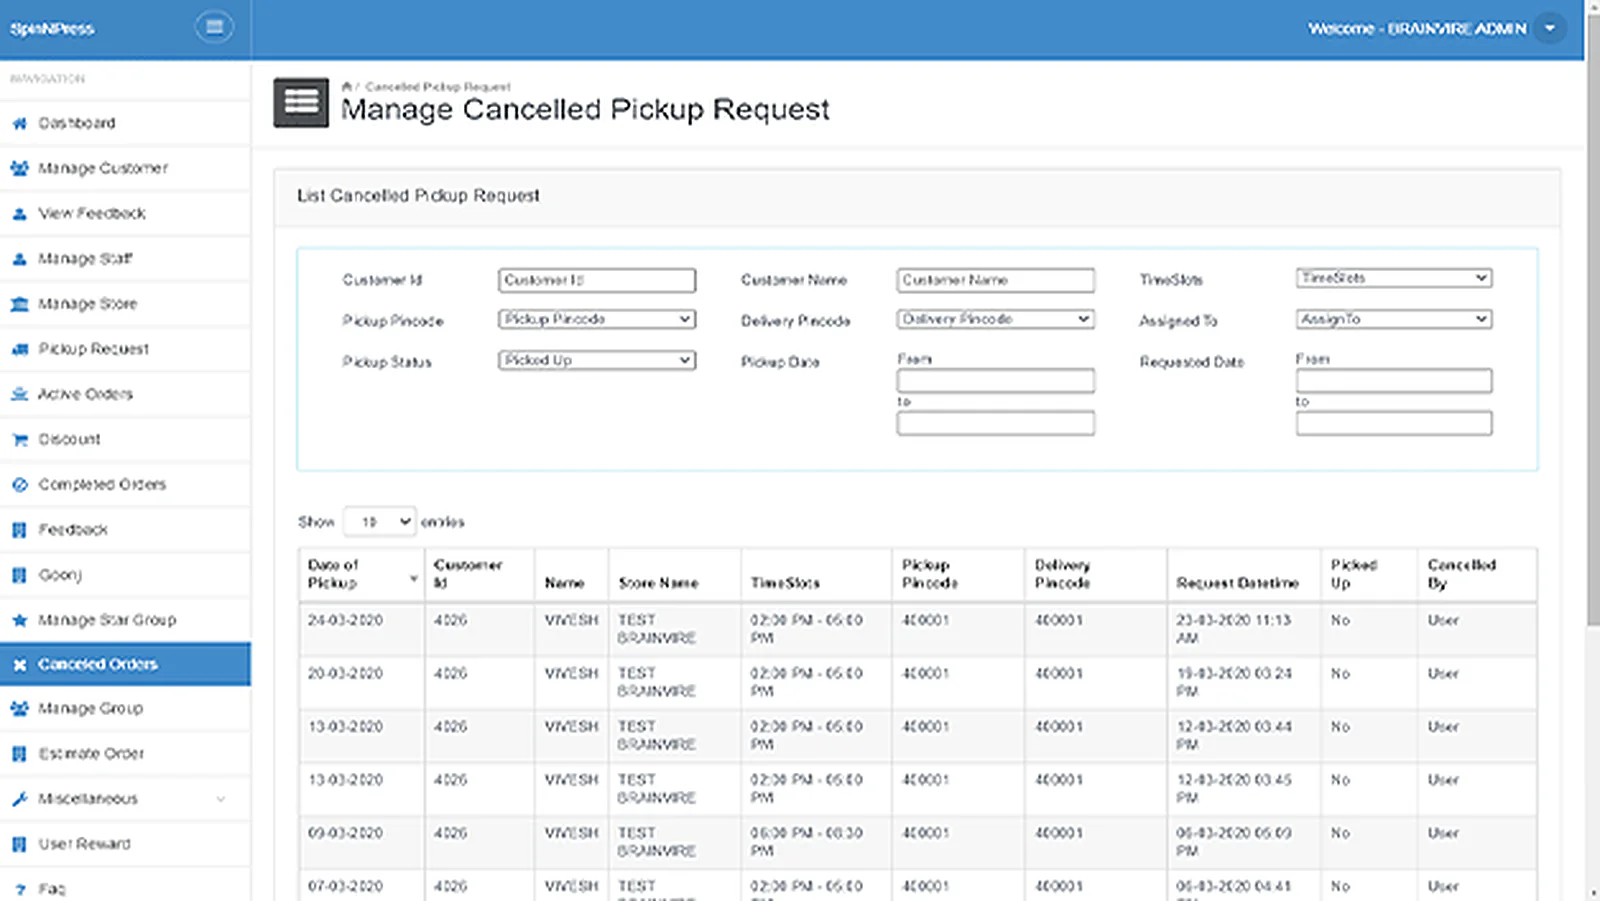Change the Show entries count dropdown
This screenshot has width=1600, height=901.
[x=379, y=522]
